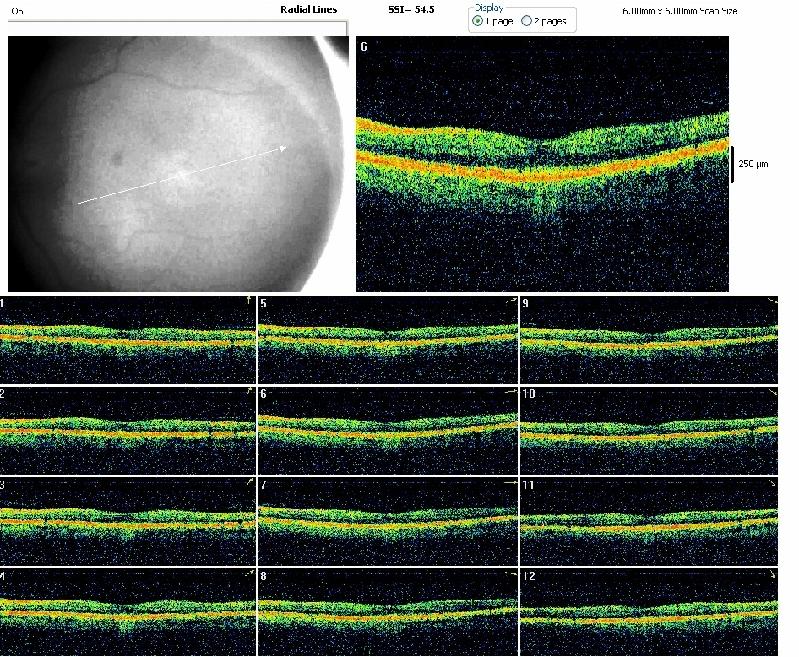Pick radial scan thumbnail 11
The height and width of the screenshot is (657, 799).
coord(648,522)
